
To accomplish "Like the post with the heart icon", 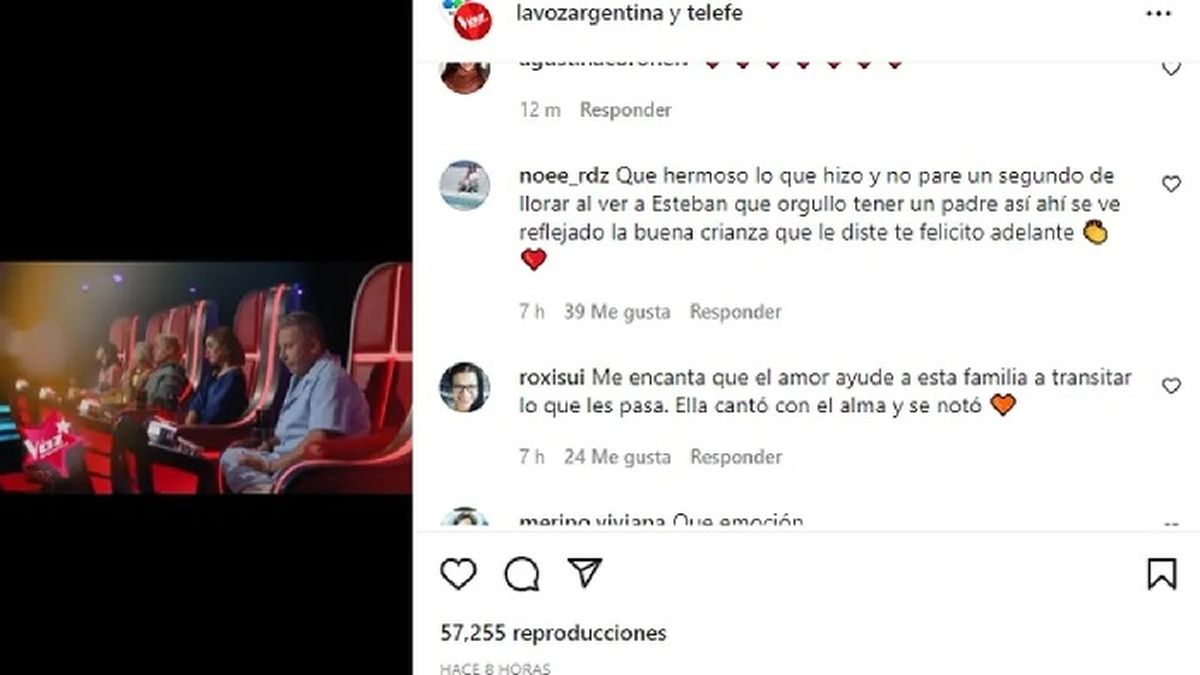I will 459,574.
